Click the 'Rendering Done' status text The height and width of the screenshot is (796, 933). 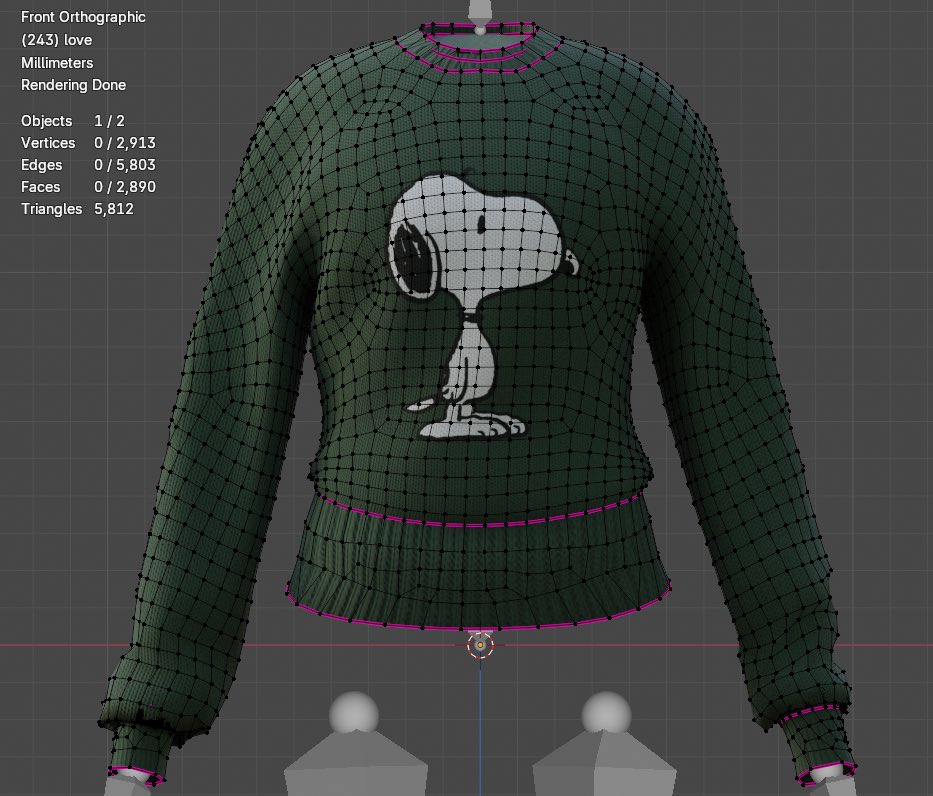click(73, 85)
